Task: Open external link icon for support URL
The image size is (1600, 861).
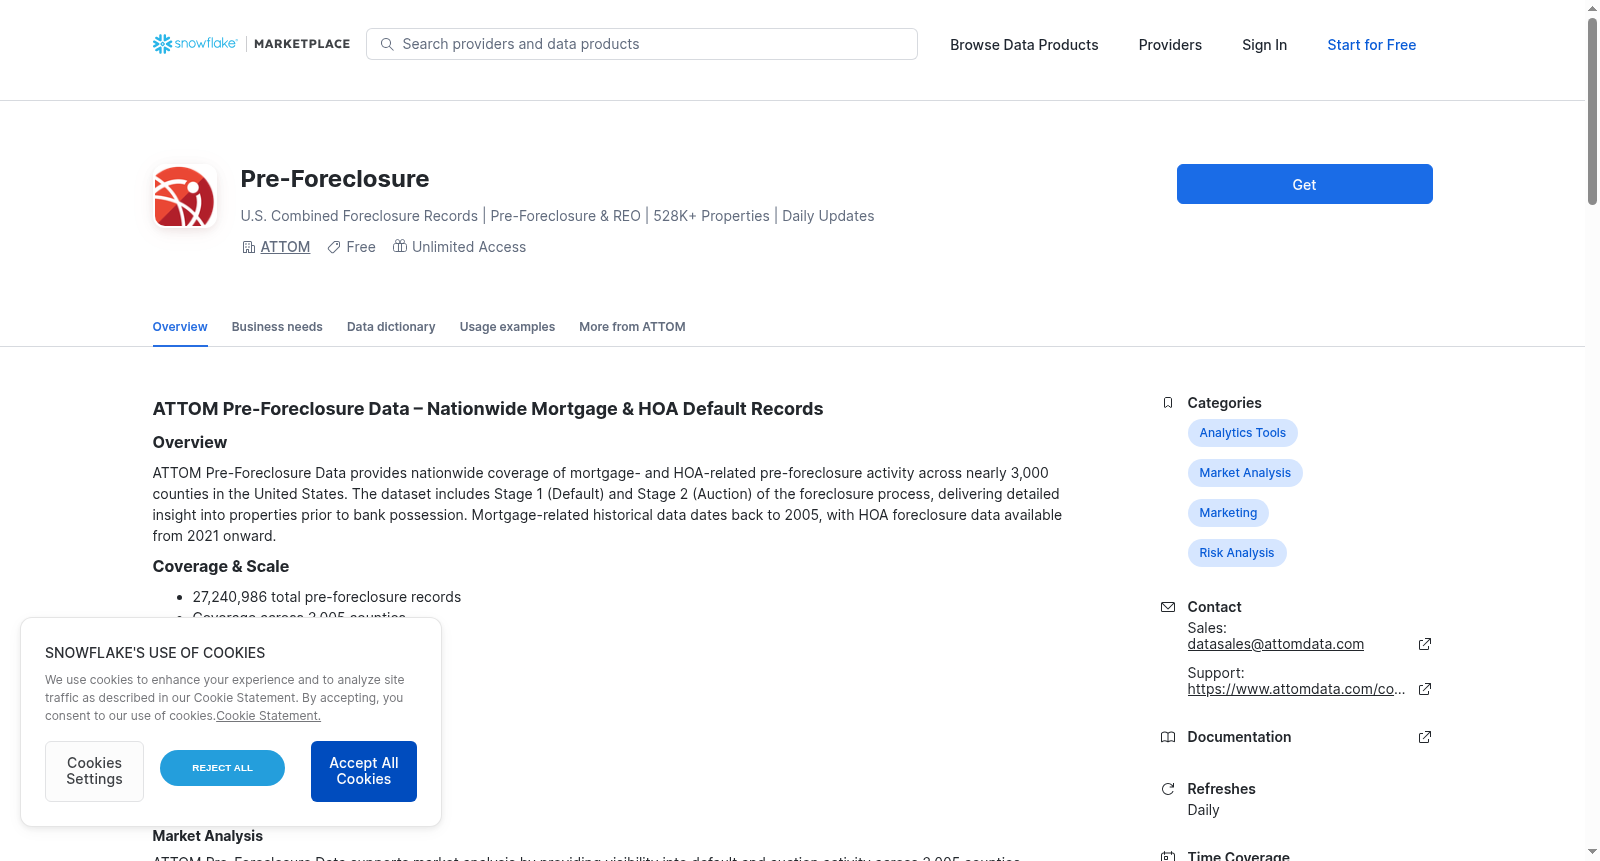Action: [x=1425, y=689]
